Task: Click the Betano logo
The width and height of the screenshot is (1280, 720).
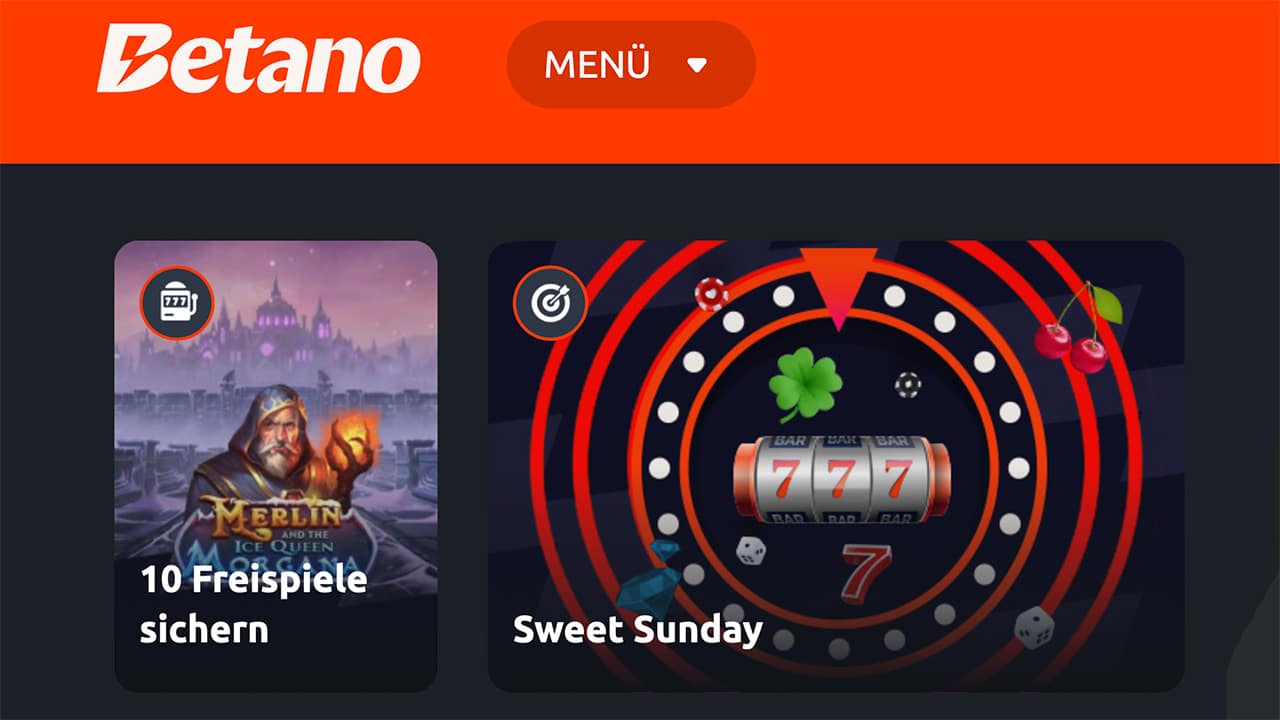Action: (258, 59)
